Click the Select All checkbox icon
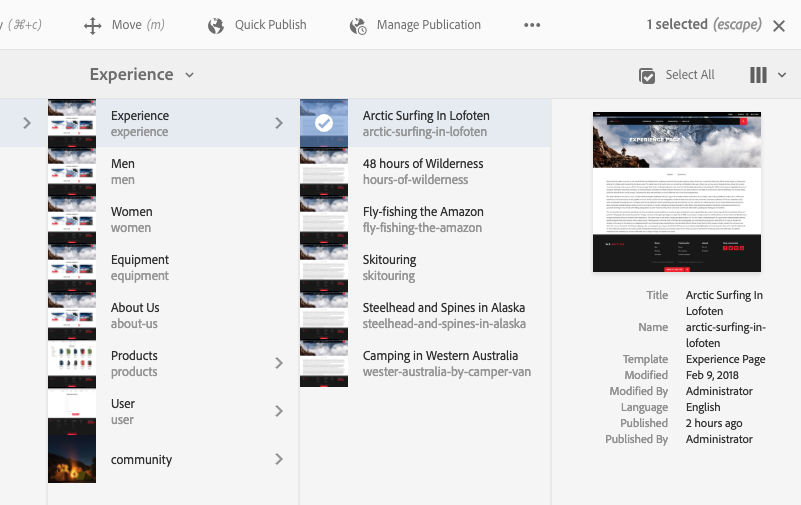Screen dimensions: 801x505 (x=648, y=75)
